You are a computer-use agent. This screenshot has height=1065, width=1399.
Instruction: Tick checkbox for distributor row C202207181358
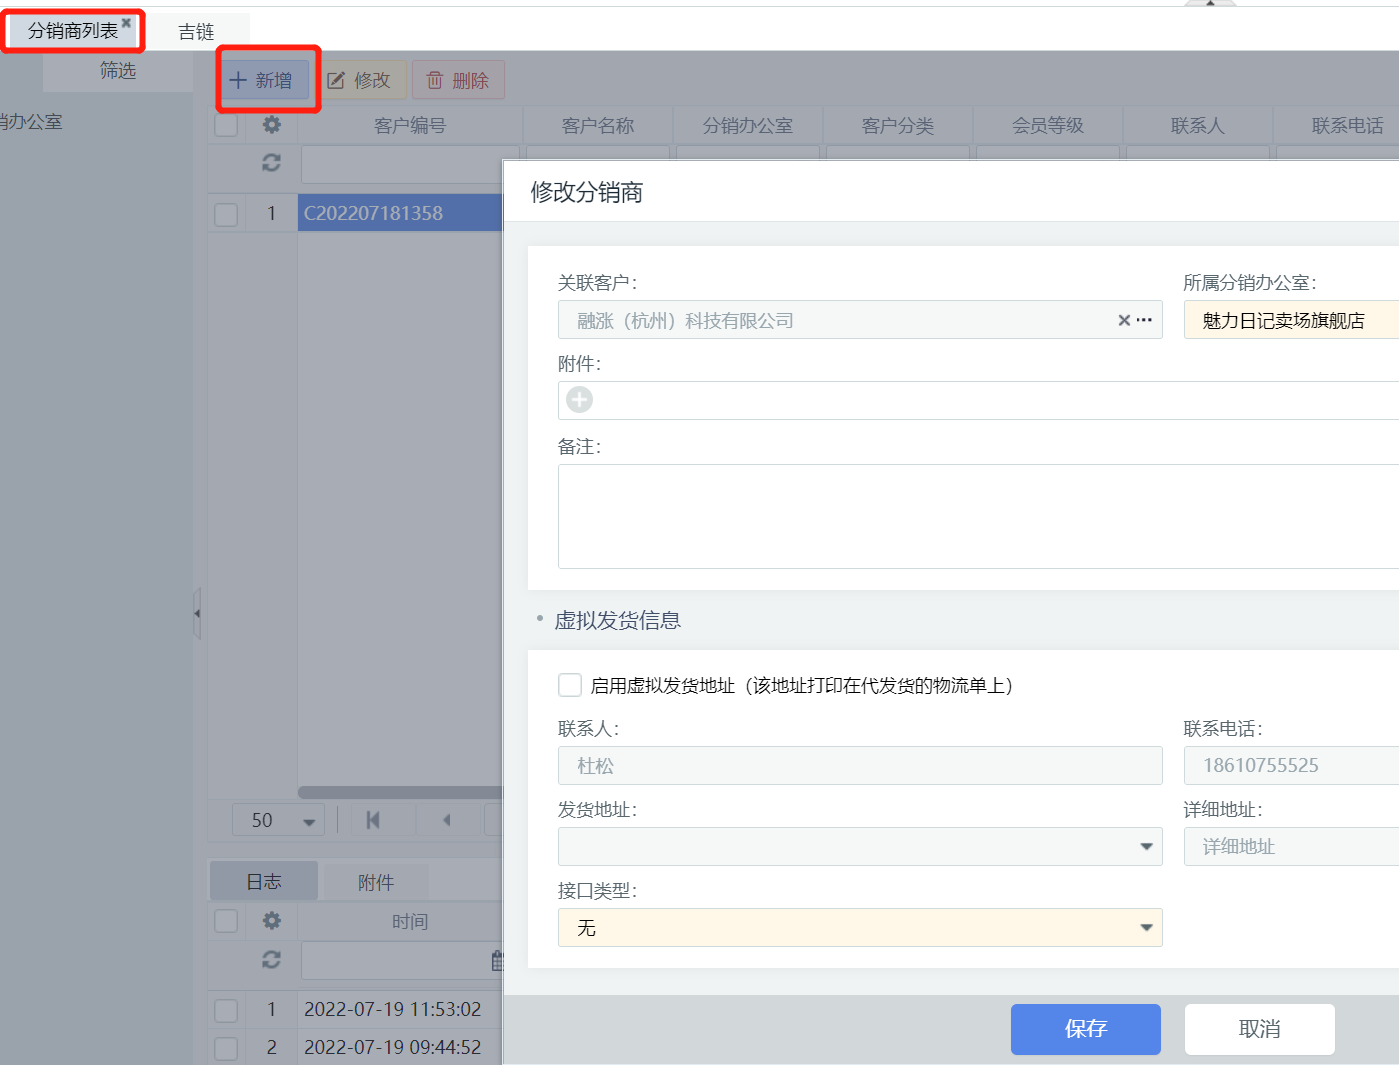pyautogui.click(x=226, y=214)
